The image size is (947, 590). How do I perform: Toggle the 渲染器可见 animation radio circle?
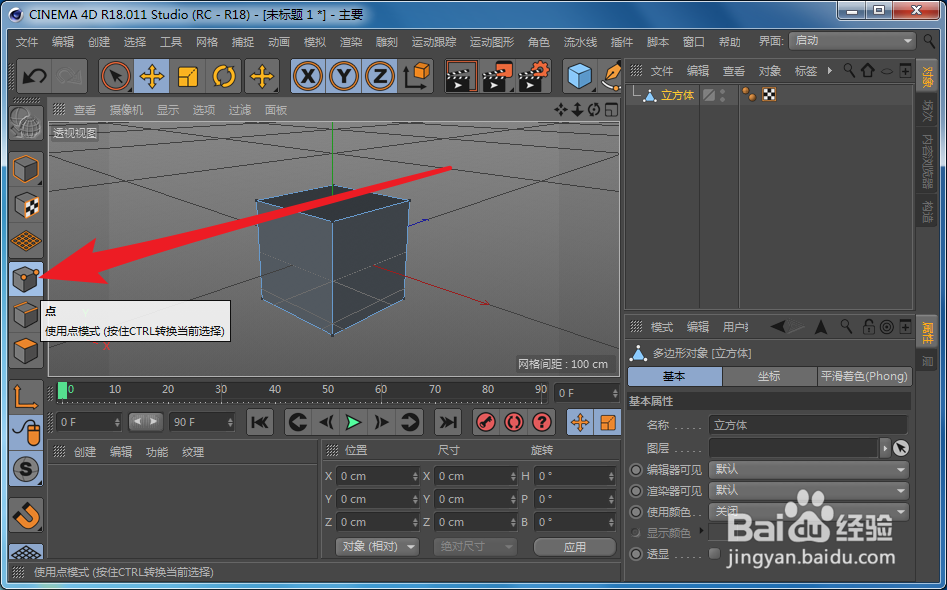click(635, 490)
